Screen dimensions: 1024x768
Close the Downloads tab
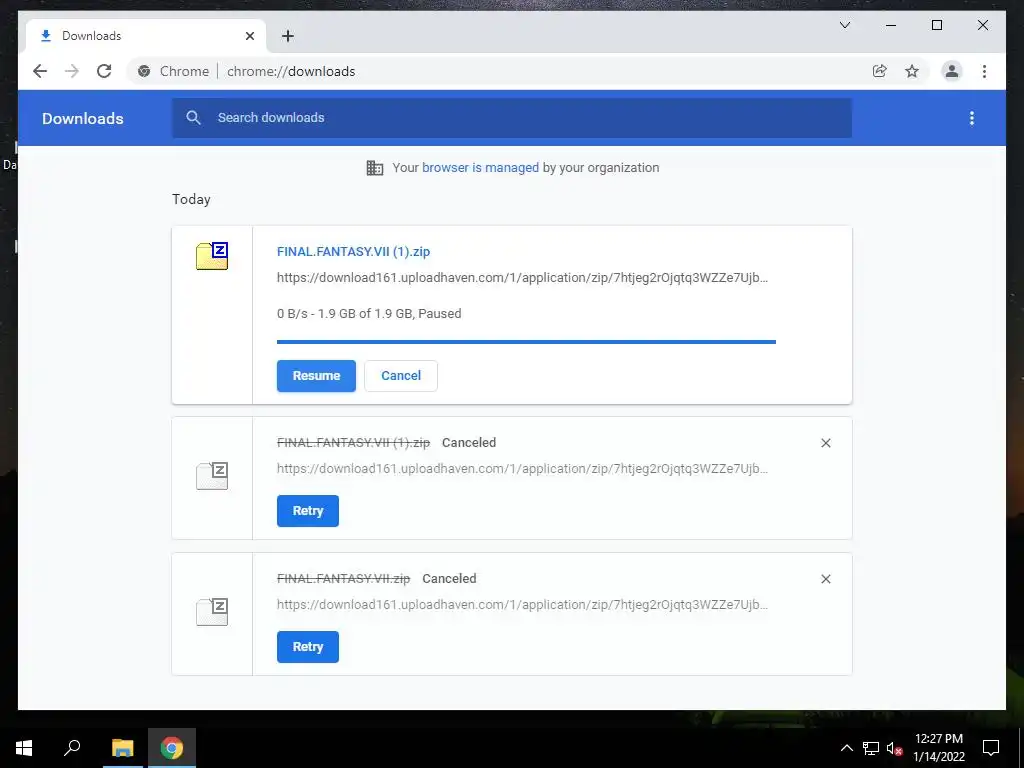pos(249,36)
